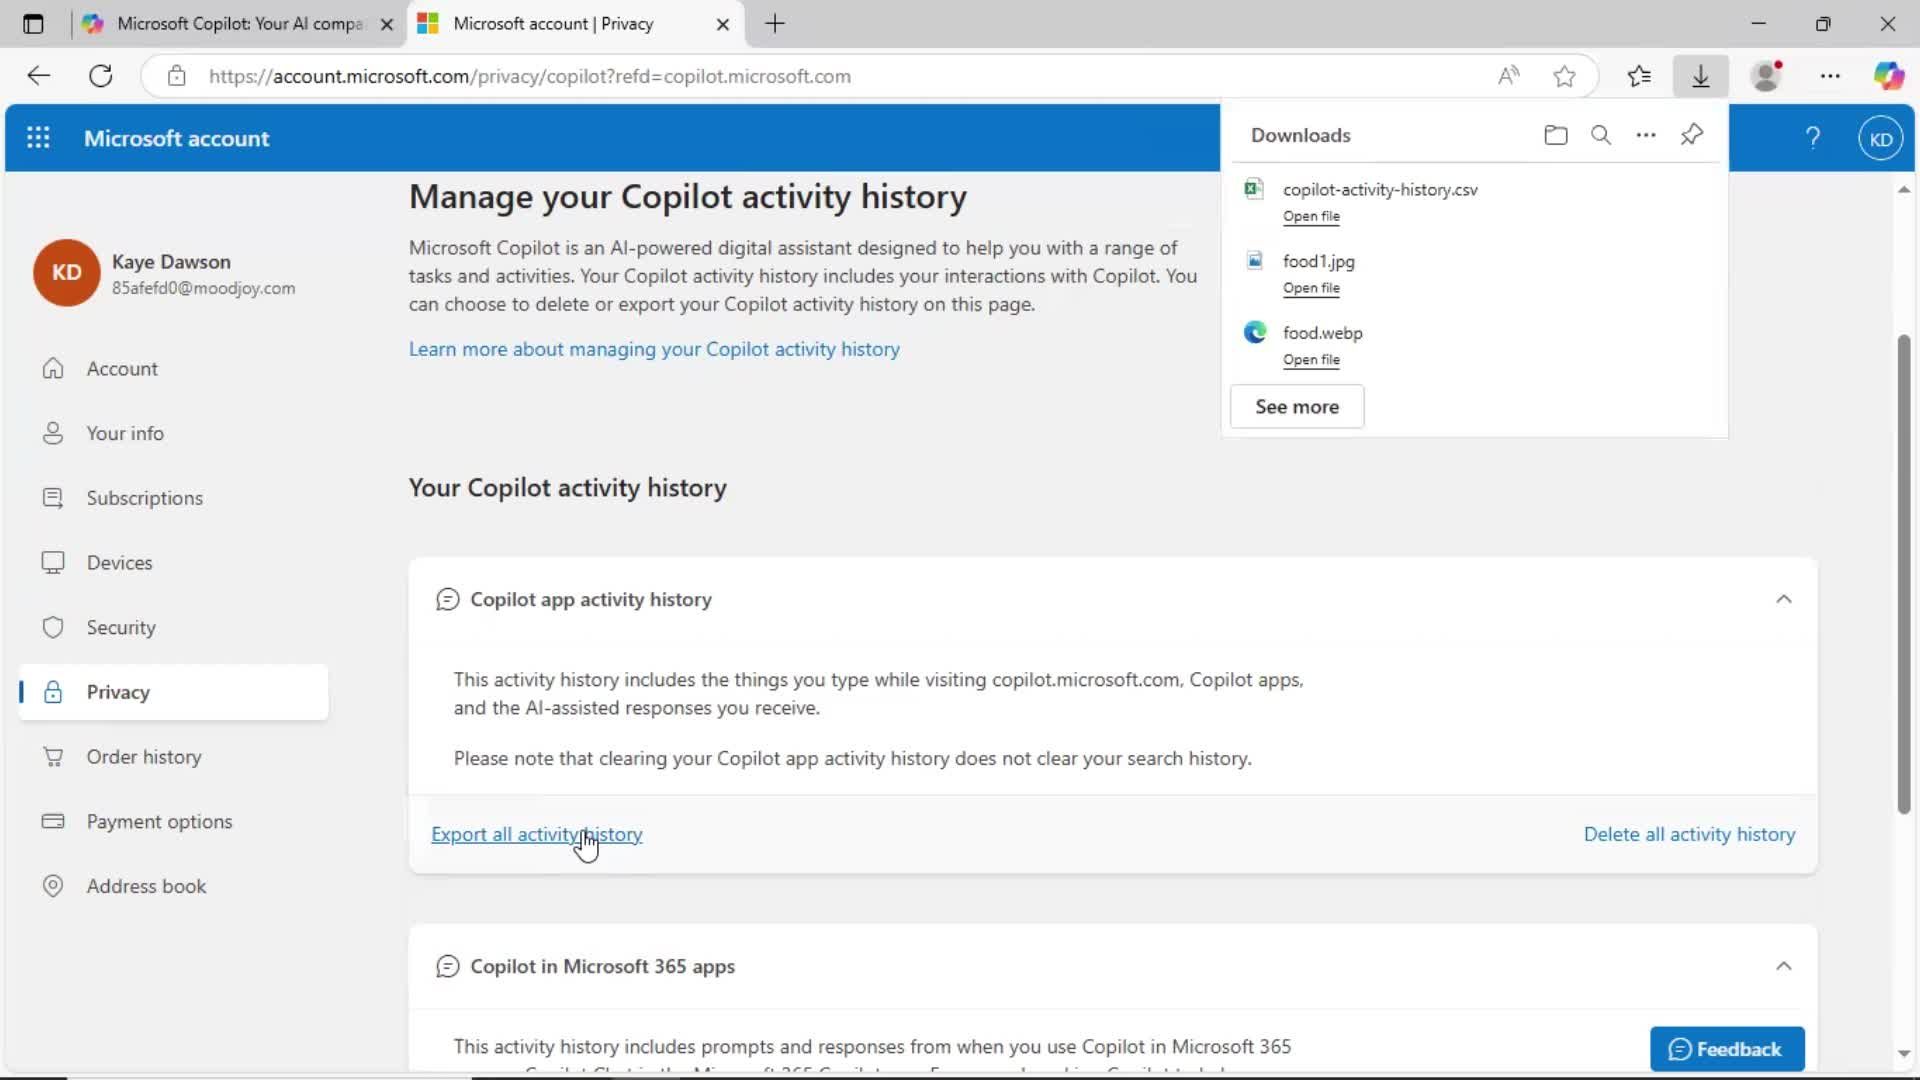Open Security in sidebar
The image size is (1920, 1080).
173,628
